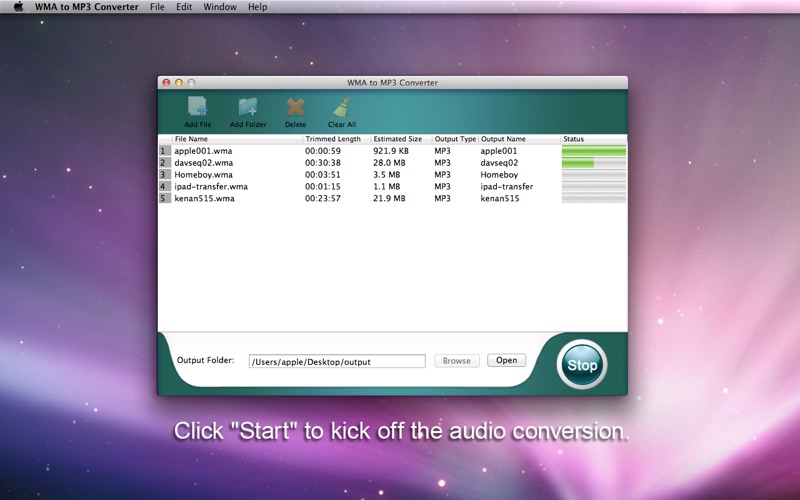Click the progress bar for davseq02.wma
Image resolution: width=800 pixels, height=500 pixels.
click(x=594, y=163)
